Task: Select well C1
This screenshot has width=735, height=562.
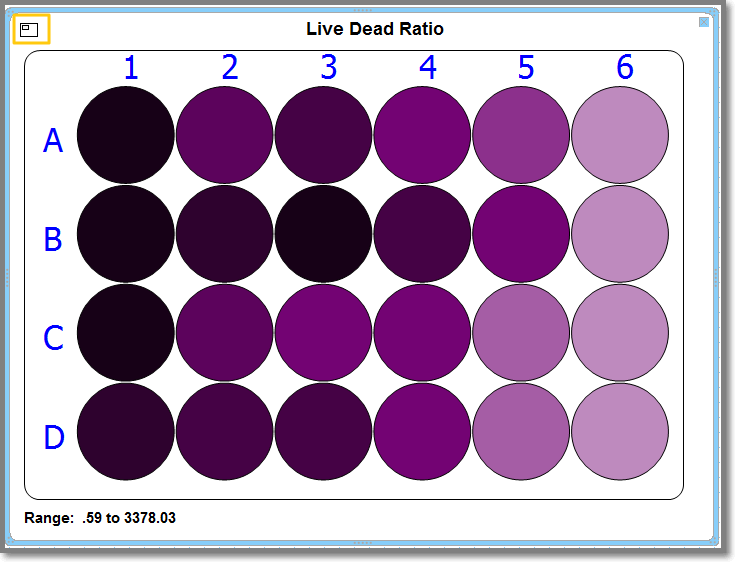Action: tap(126, 333)
